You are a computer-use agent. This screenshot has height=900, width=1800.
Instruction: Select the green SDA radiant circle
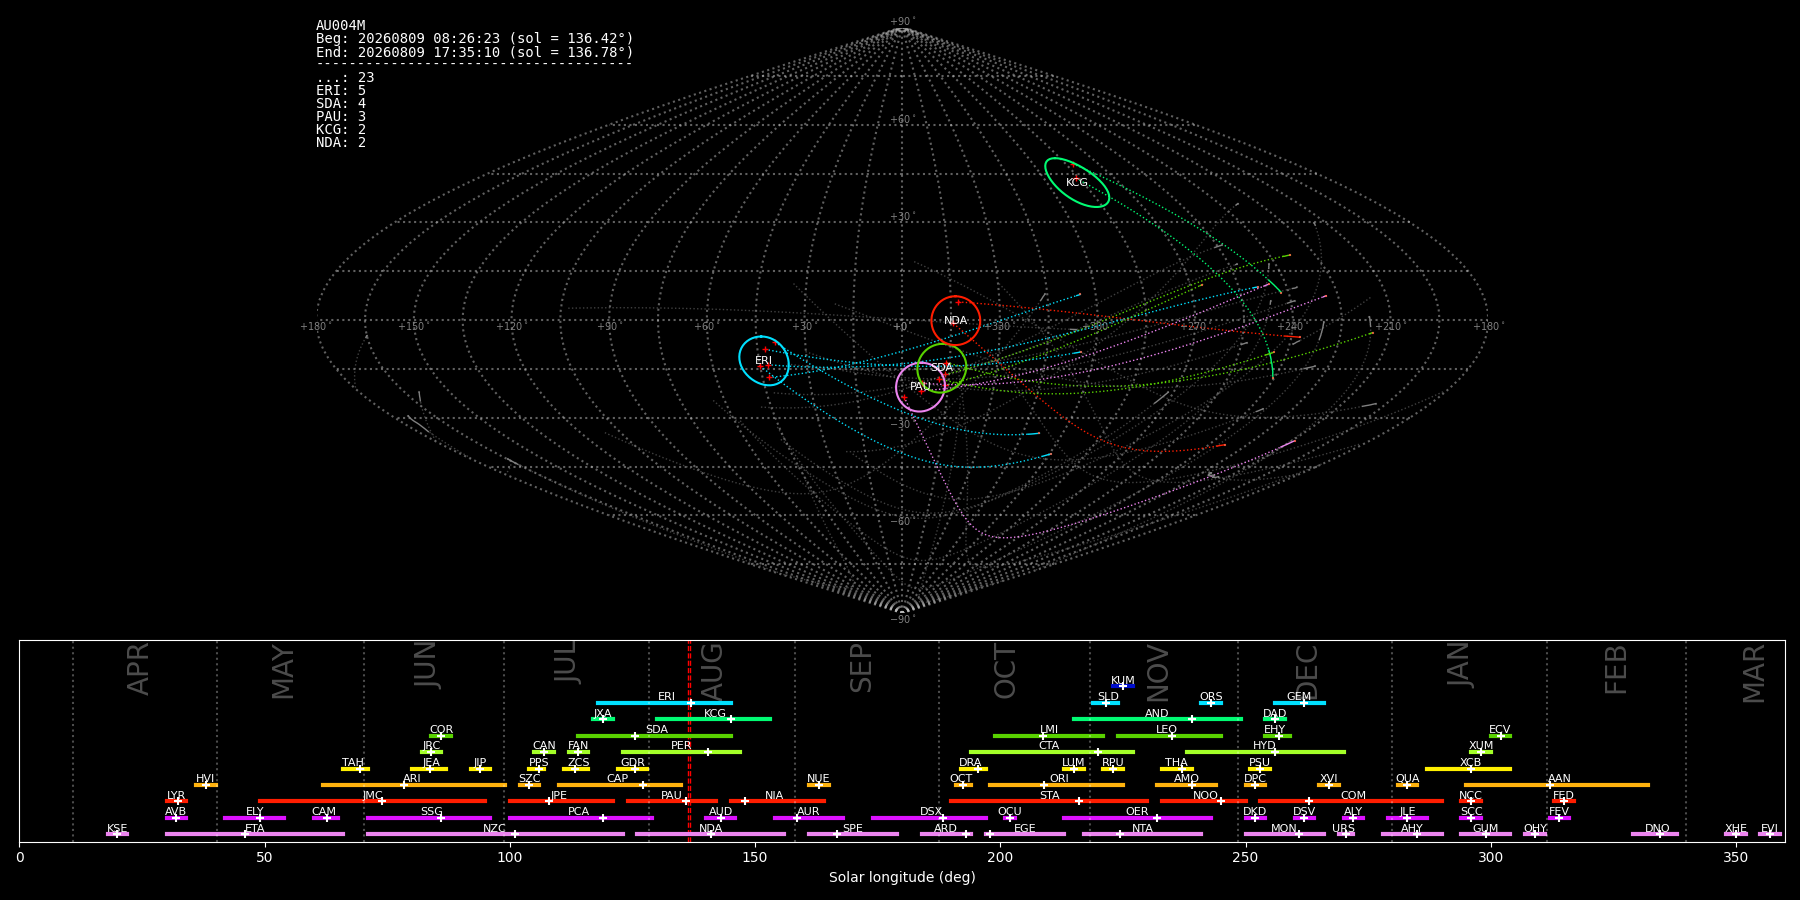[942, 368]
